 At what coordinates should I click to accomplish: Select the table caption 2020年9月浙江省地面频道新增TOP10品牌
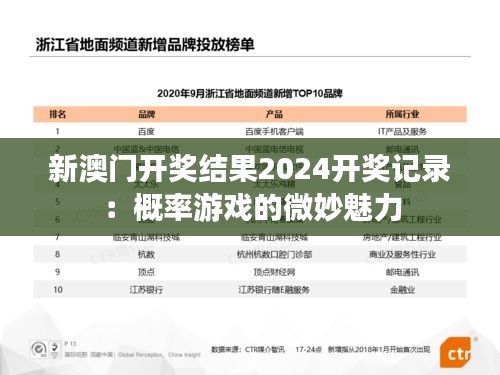click(x=250, y=93)
